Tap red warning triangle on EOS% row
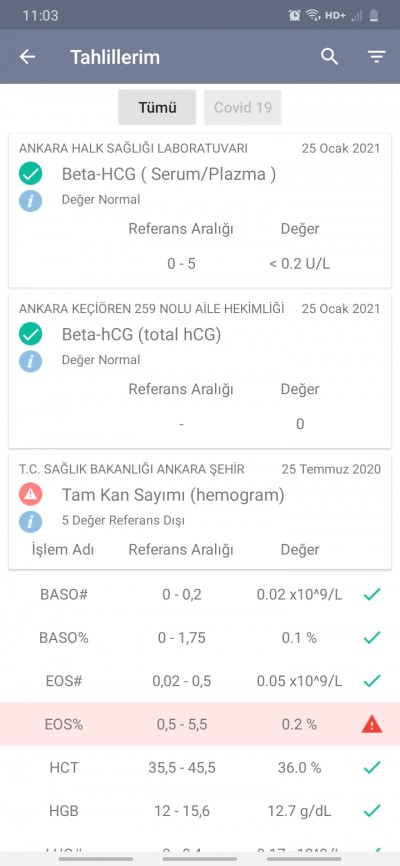This screenshot has width=400, height=866. click(x=372, y=724)
